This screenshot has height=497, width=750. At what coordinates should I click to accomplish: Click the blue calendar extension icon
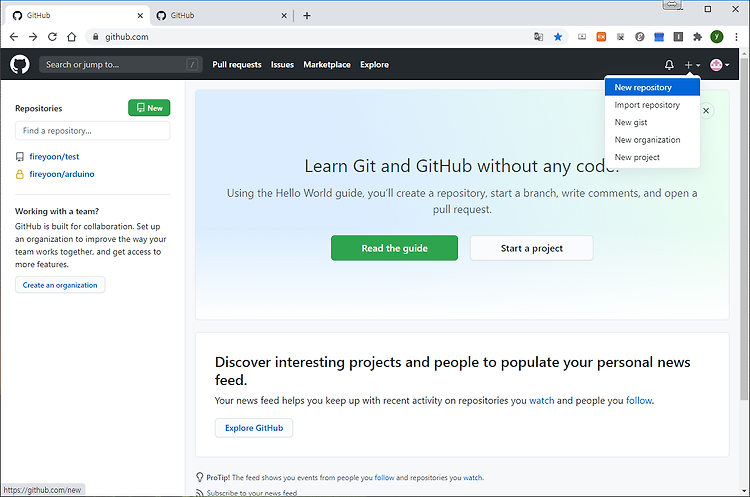(x=659, y=37)
